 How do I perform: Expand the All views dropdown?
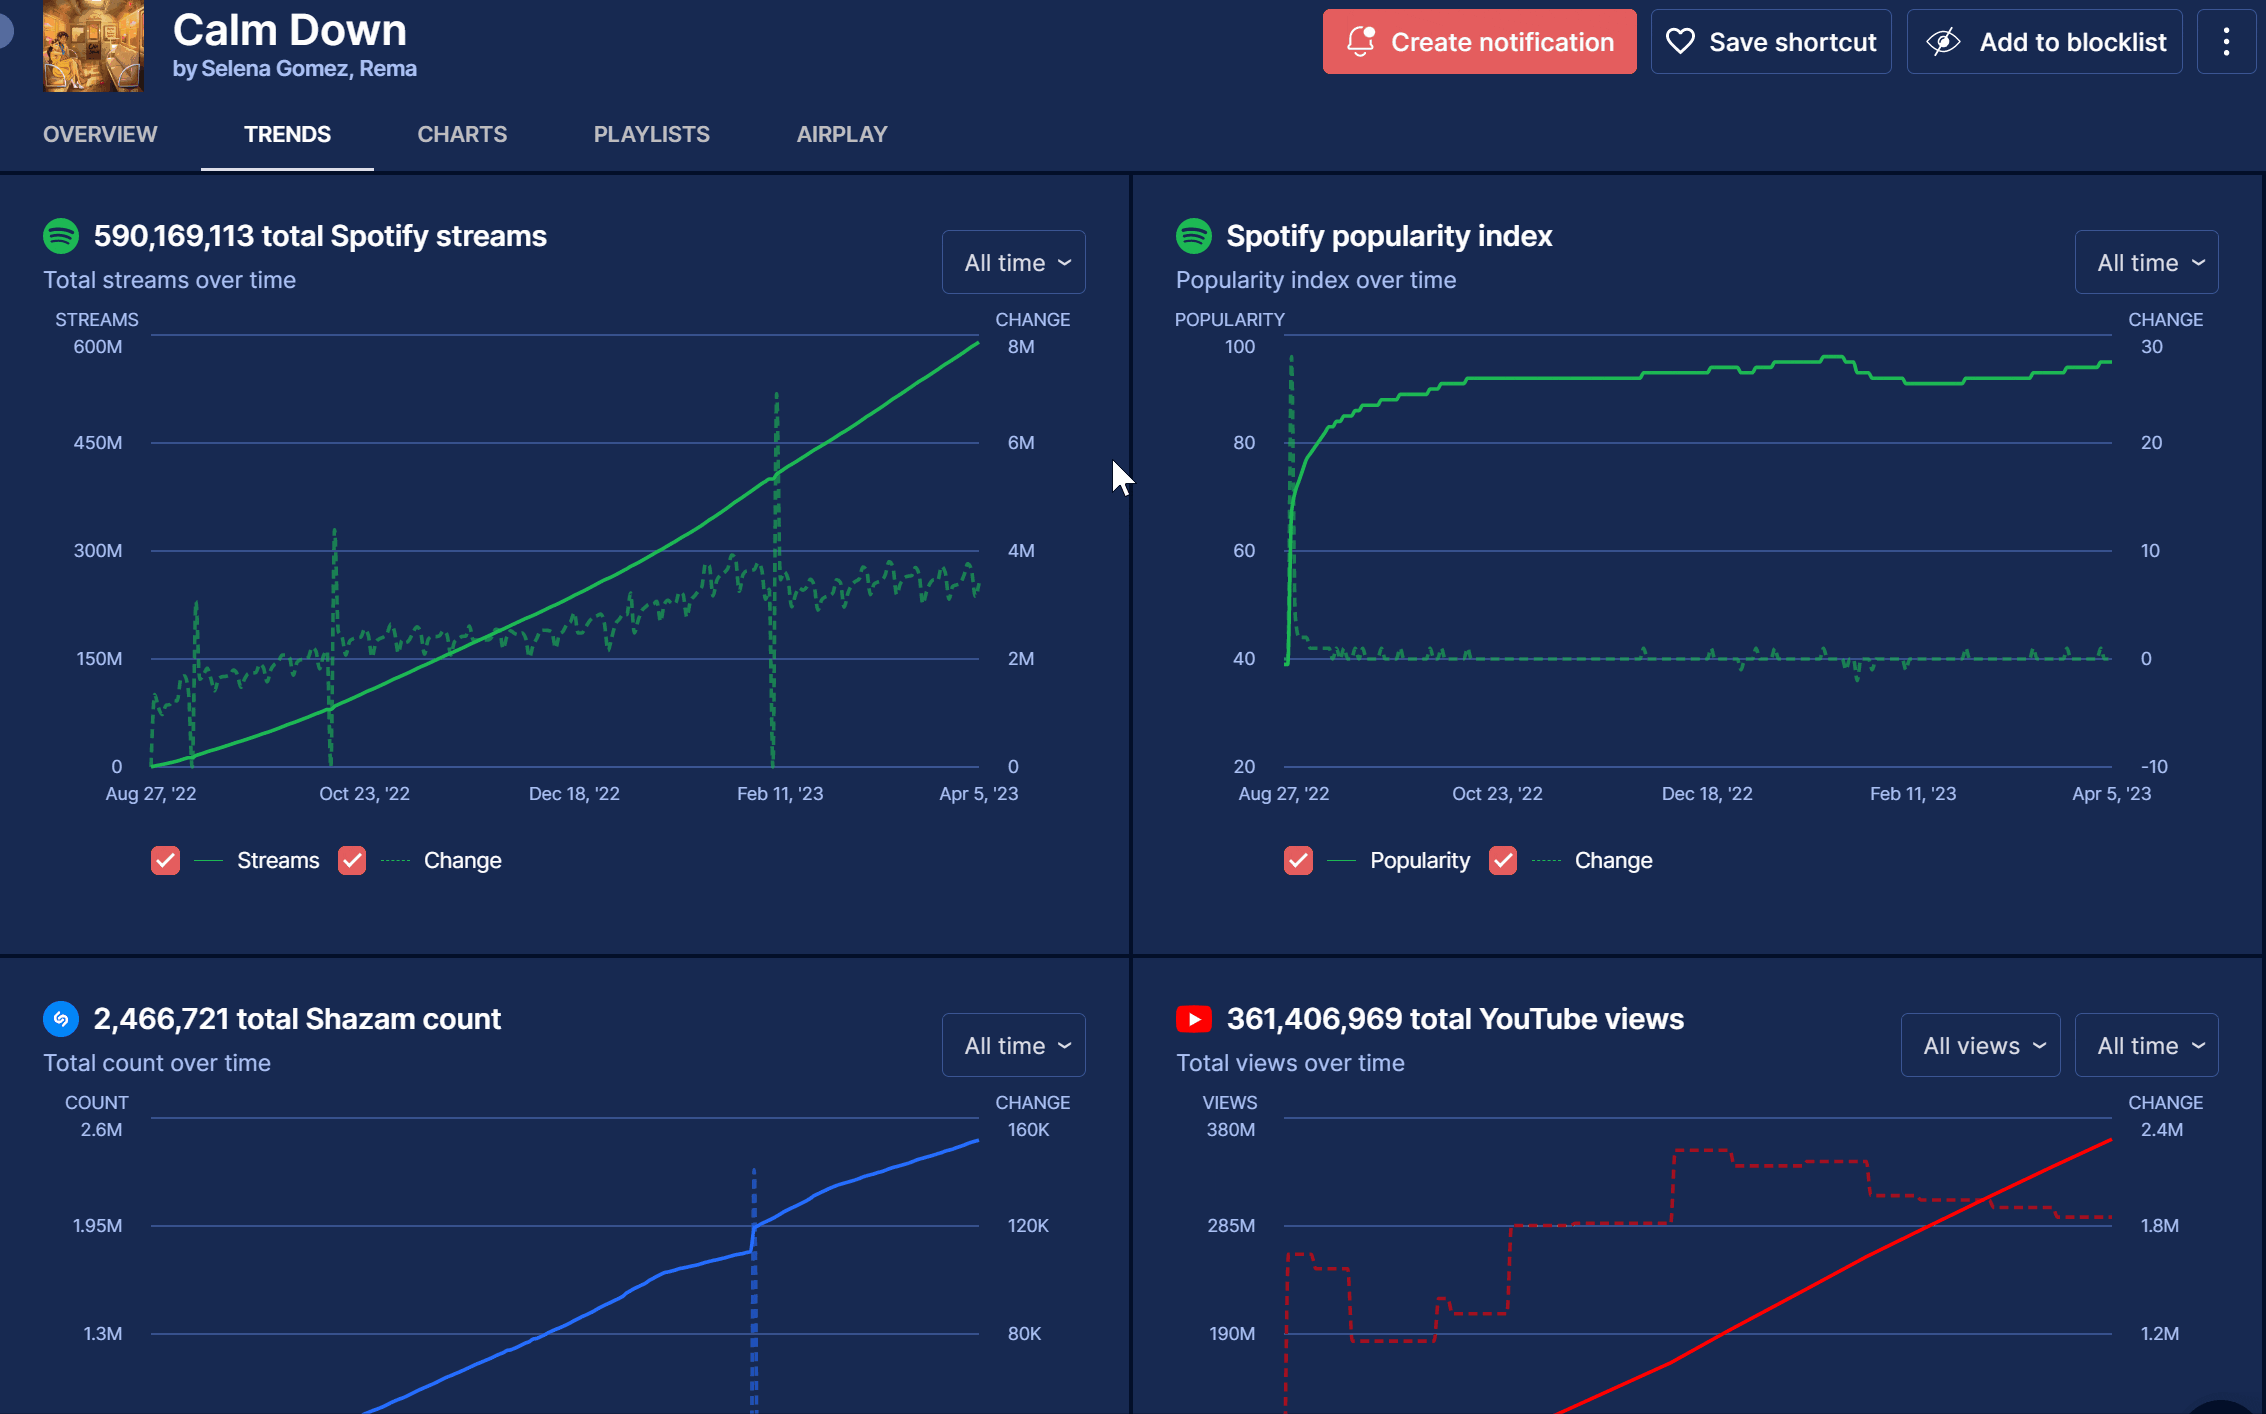point(1980,1045)
